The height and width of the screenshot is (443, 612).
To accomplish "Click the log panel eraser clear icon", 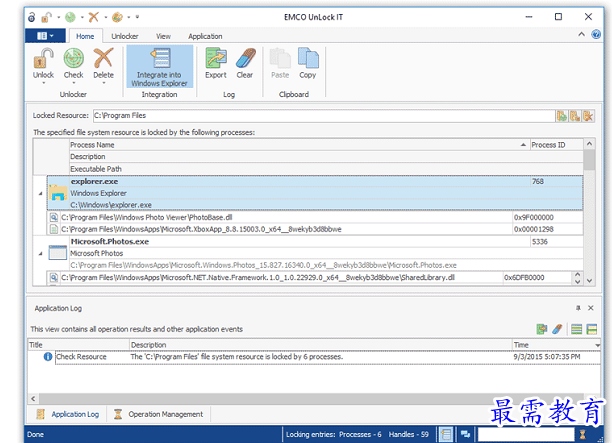I will 557,329.
